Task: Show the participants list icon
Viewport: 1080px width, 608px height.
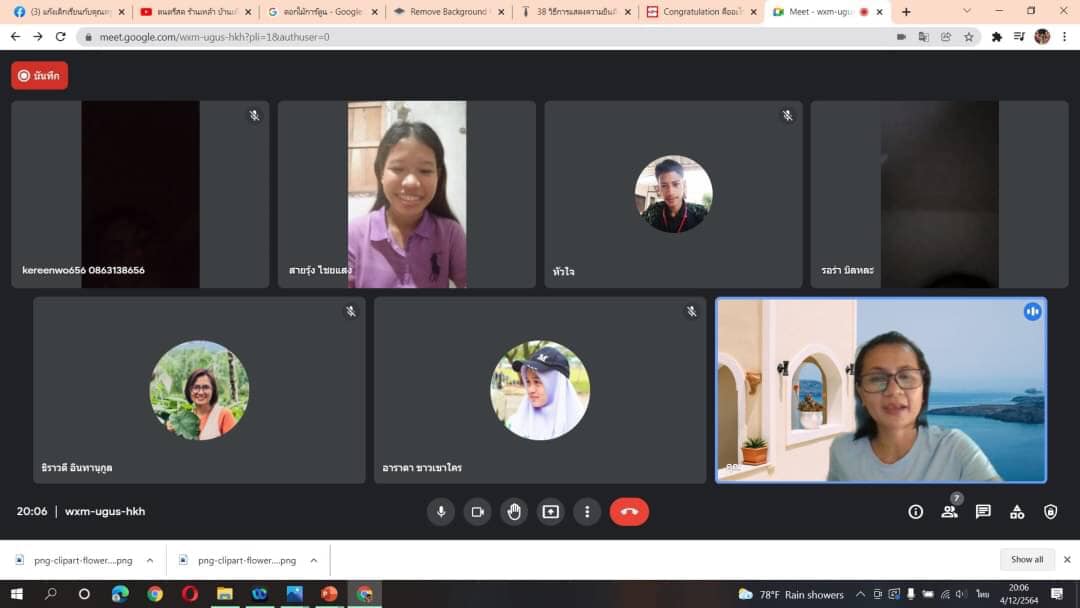Action: click(x=949, y=512)
